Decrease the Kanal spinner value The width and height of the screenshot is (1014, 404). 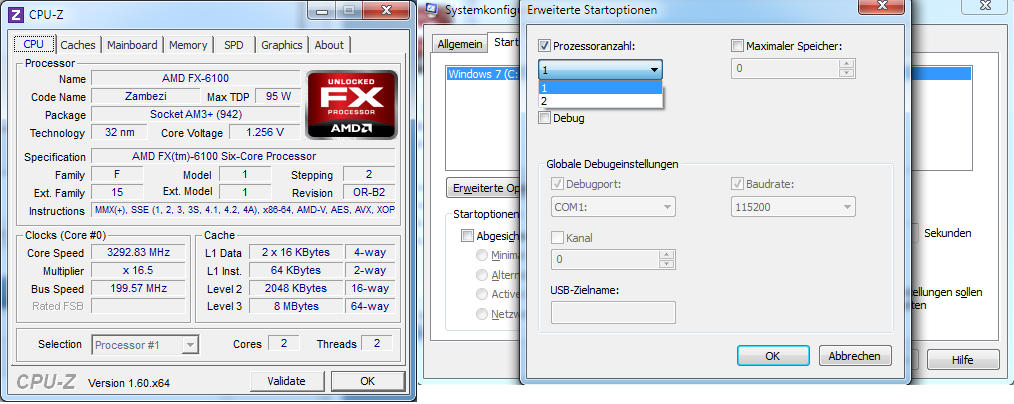pyautogui.click(x=667, y=264)
